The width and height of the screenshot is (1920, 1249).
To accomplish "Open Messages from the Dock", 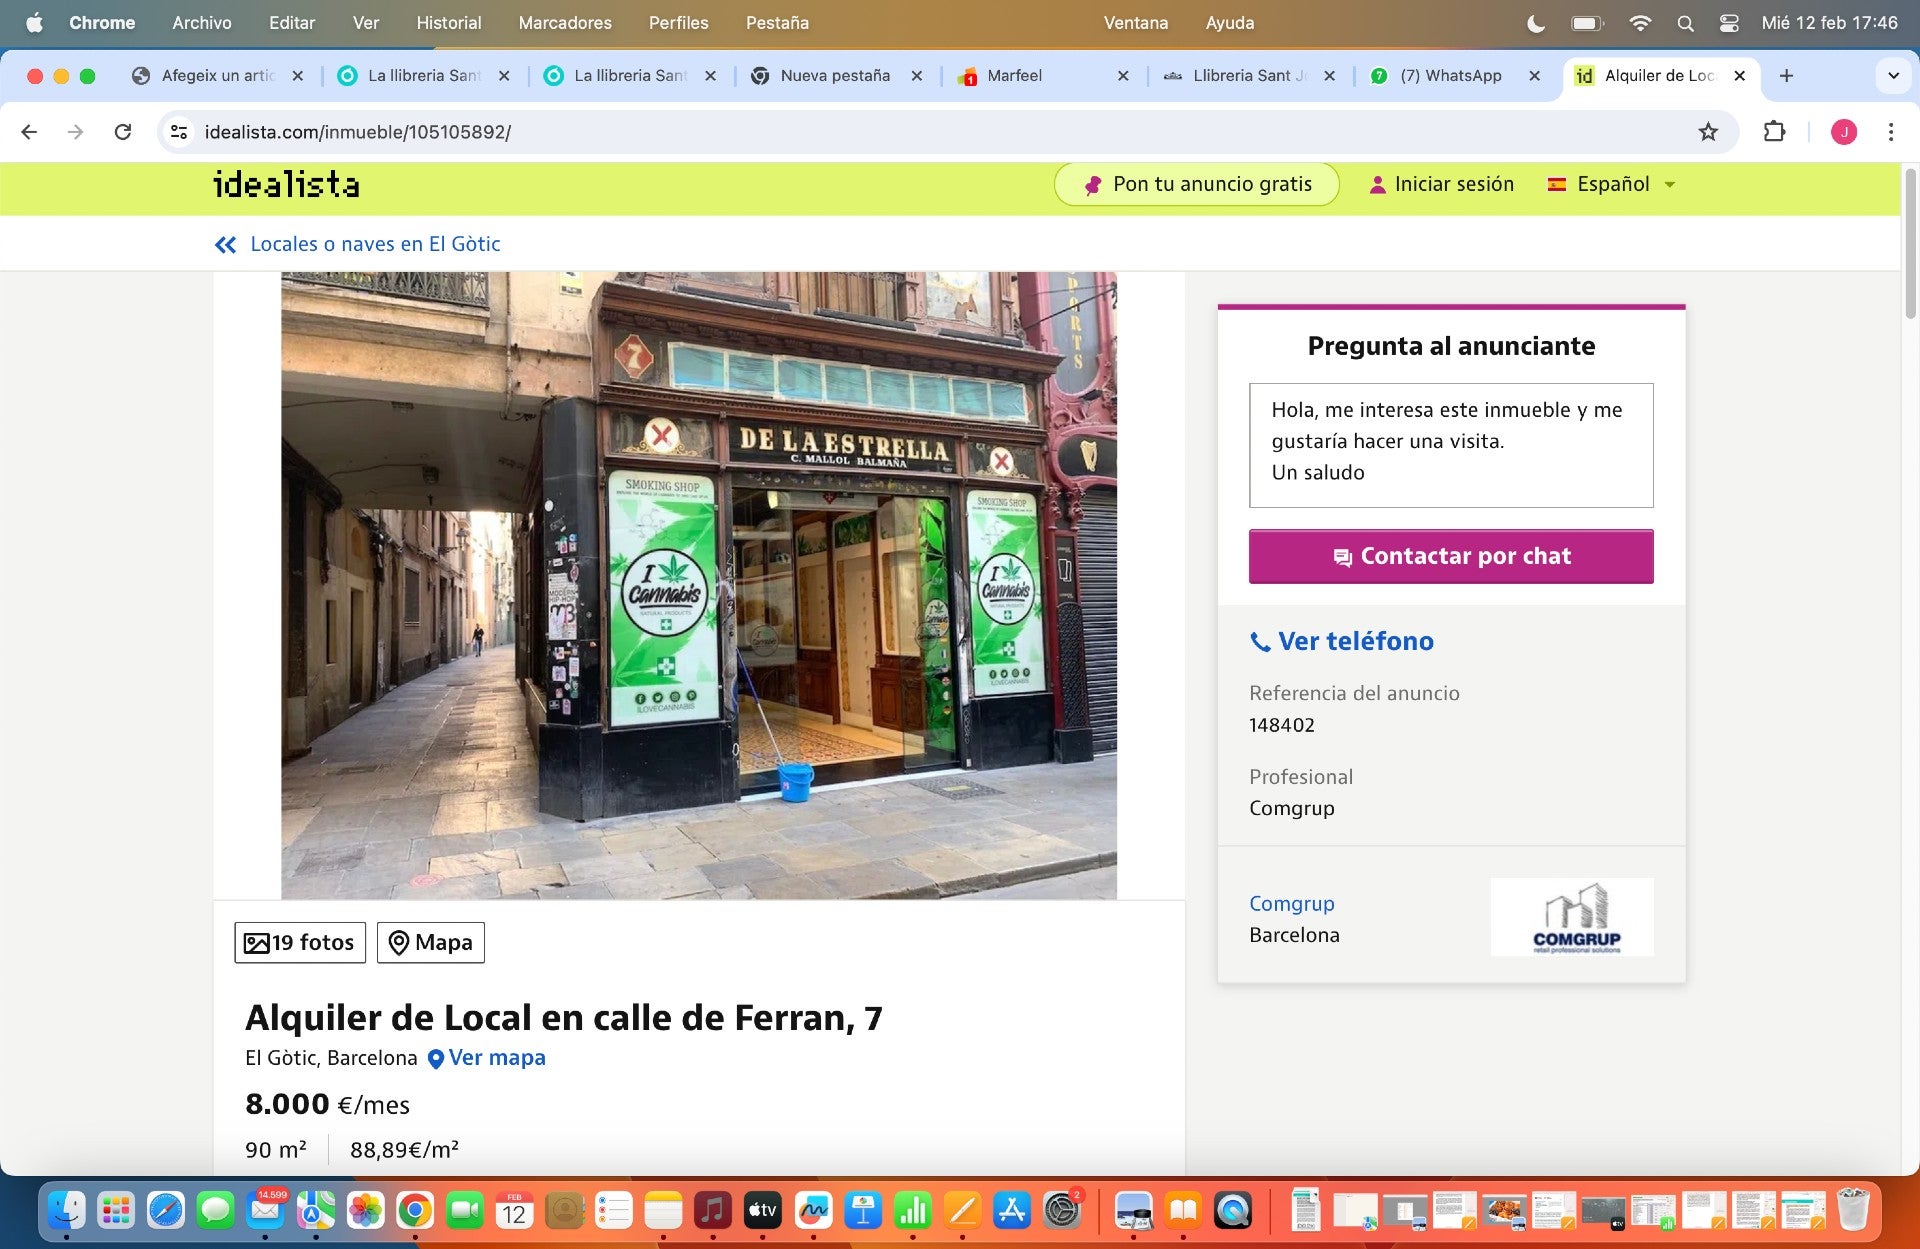I will pyautogui.click(x=215, y=1211).
